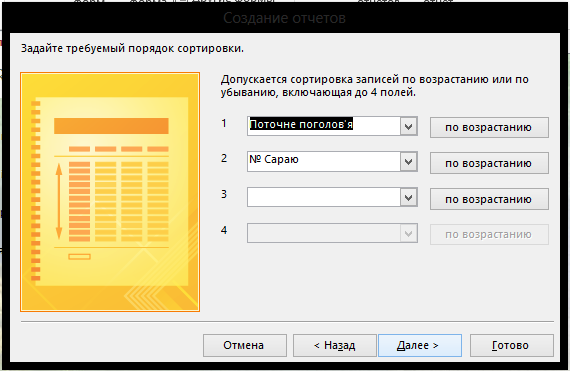Open dropdown arrow for sort field 3
This screenshot has width=570, height=371.
tap(409, 197)
